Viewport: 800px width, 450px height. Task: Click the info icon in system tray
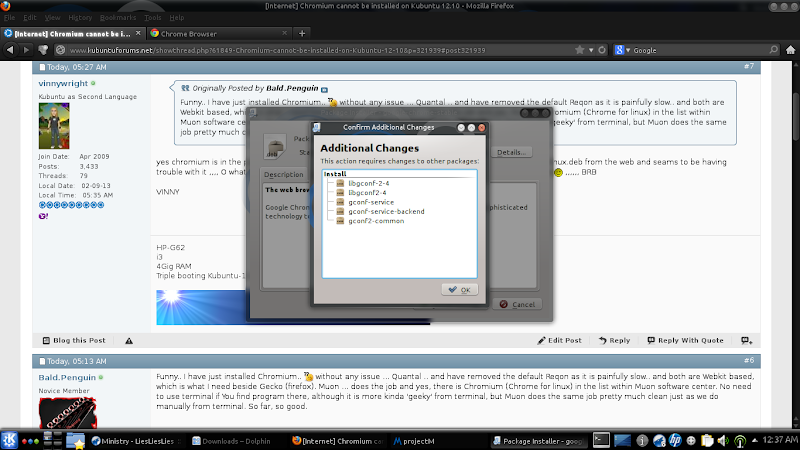pyautogui.click(x=642, y=441)
